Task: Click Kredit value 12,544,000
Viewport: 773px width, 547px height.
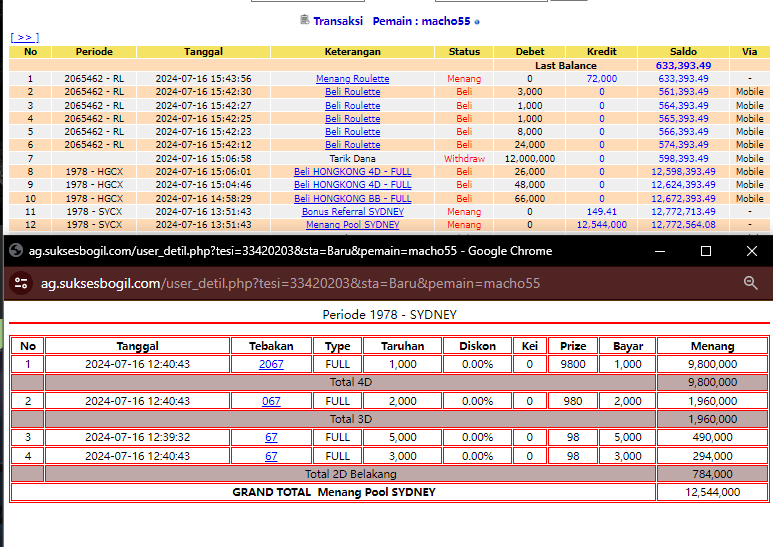Action: (601, 225)
